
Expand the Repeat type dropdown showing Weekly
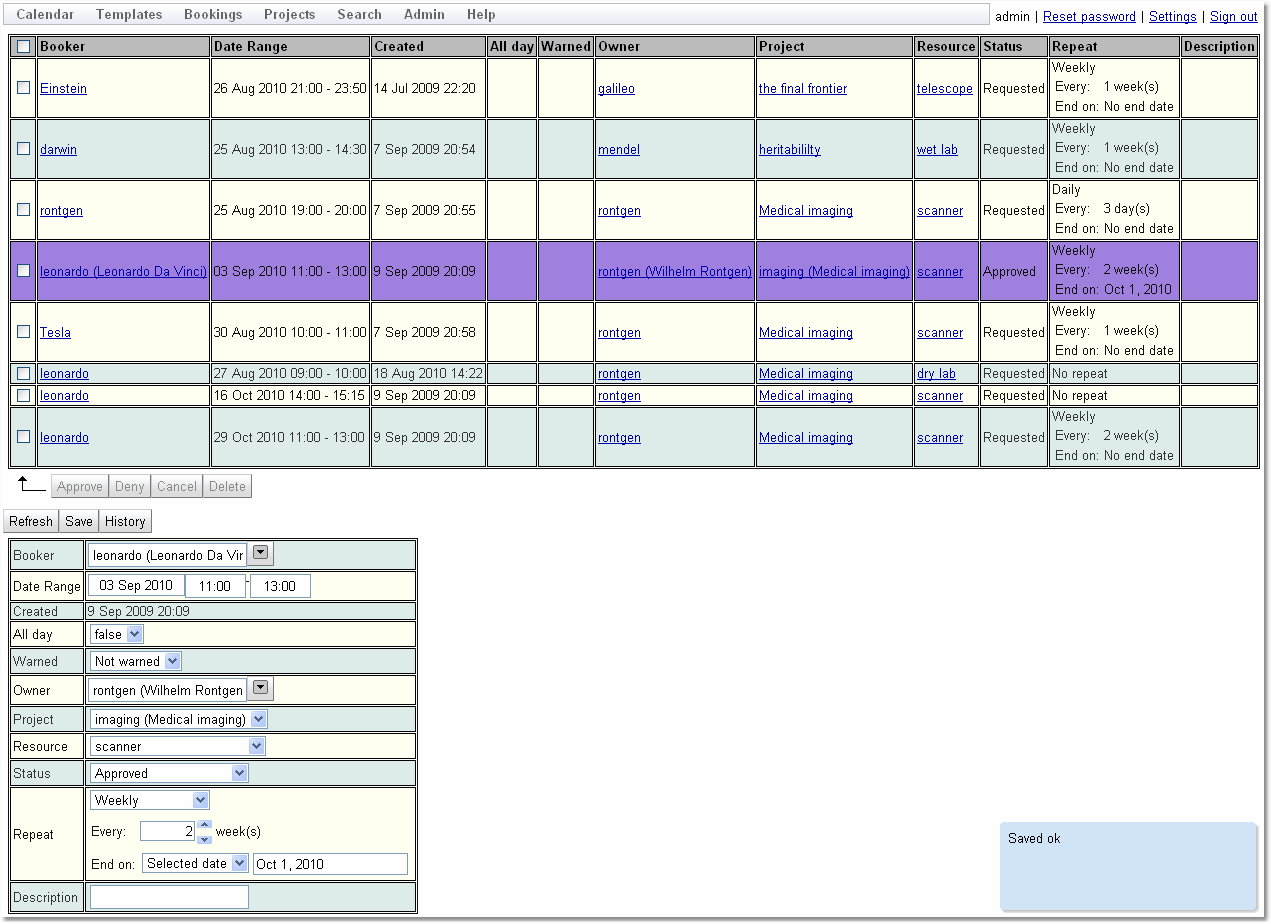pos(200,800)
